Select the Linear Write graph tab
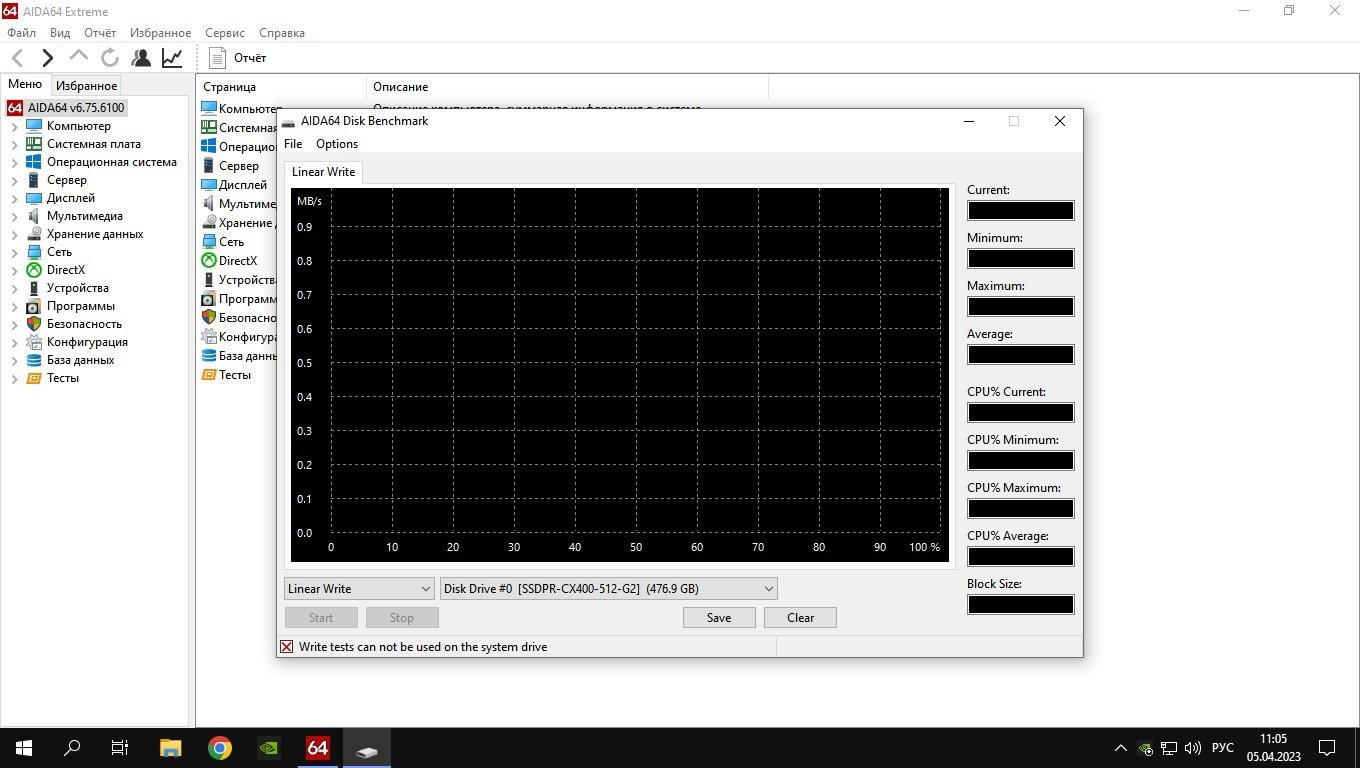The height and width of the screenshot is (768, 1360). 323,172
